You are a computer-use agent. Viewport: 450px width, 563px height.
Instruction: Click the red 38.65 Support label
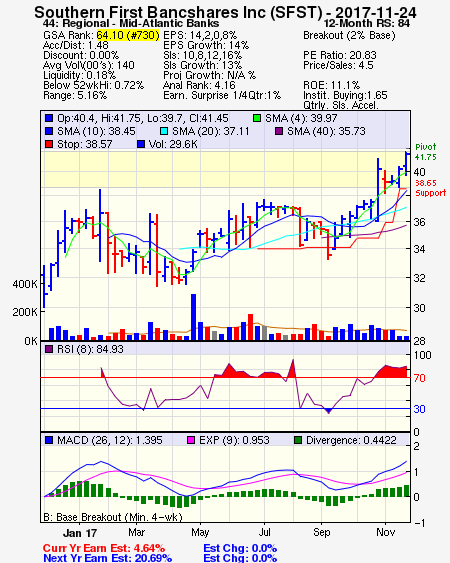pos(430,188)
